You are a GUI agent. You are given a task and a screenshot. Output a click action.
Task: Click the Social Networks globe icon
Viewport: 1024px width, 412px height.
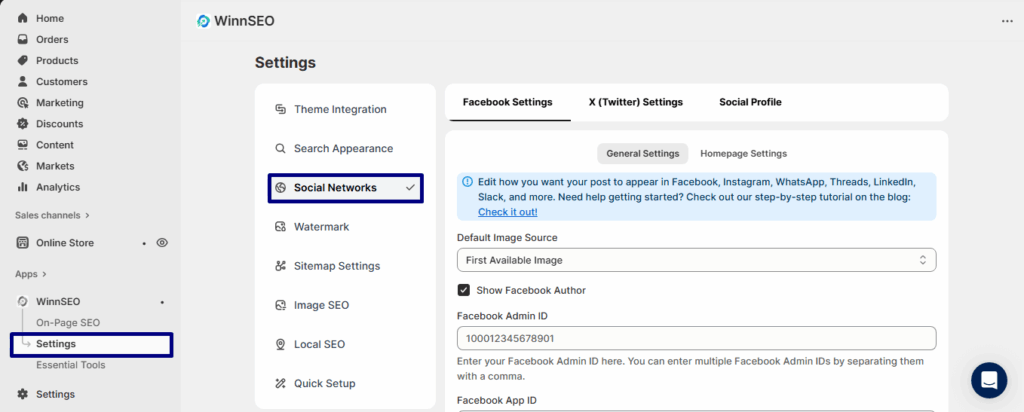pyautogui.click(x=280, y=187)
